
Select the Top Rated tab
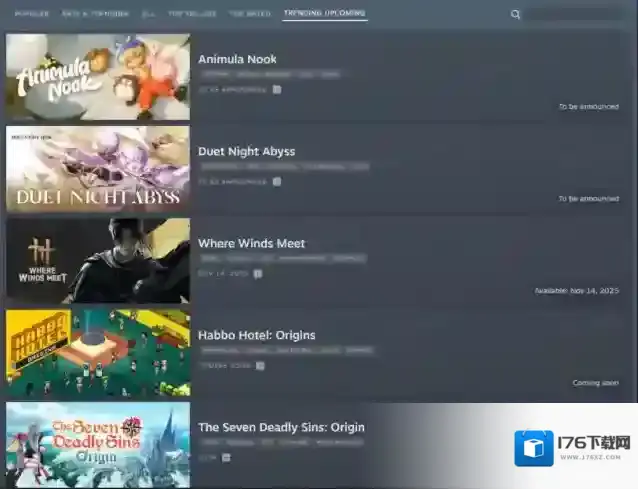pos(250,15)
